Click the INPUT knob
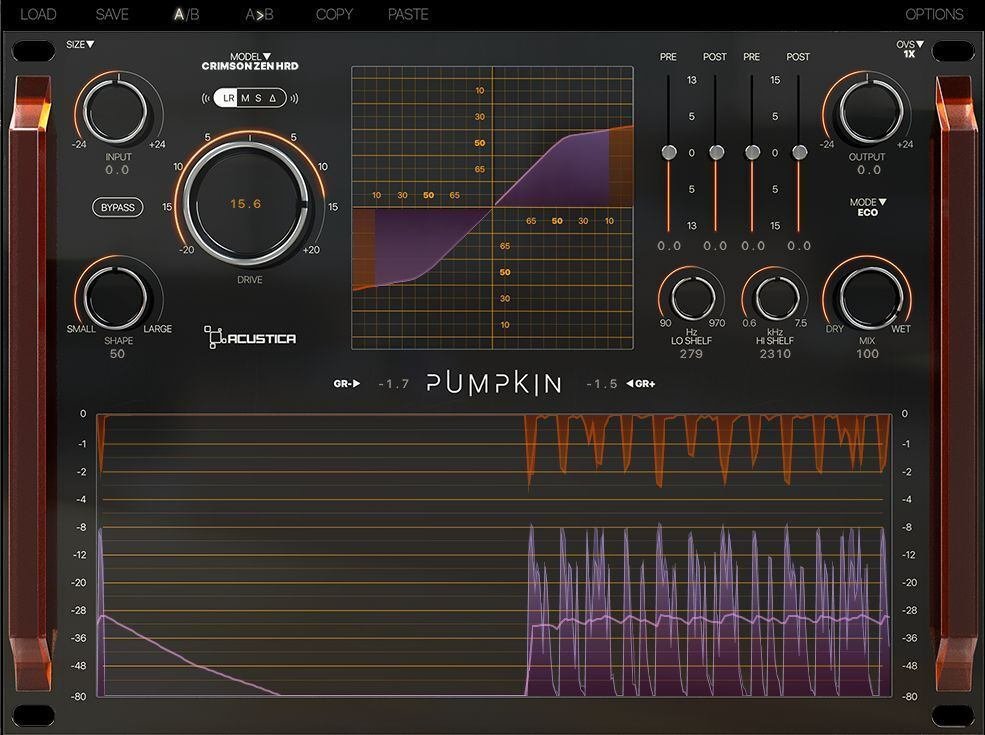The height and width of the screenshot is (735, 985). coord(116,112)
